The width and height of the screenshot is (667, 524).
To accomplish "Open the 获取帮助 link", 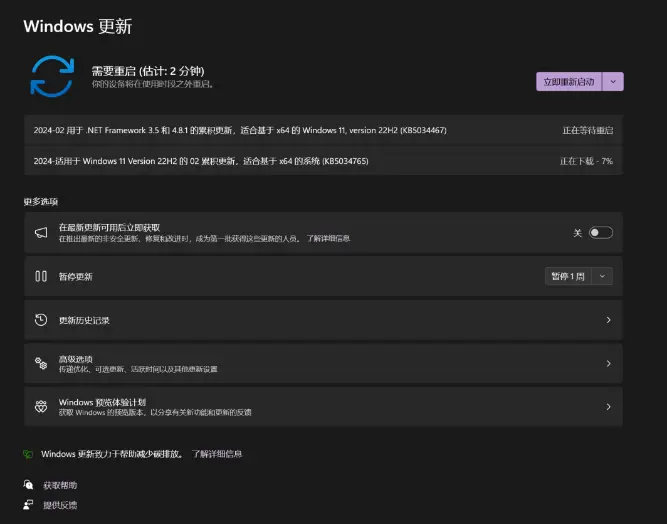I will point(60,485).
